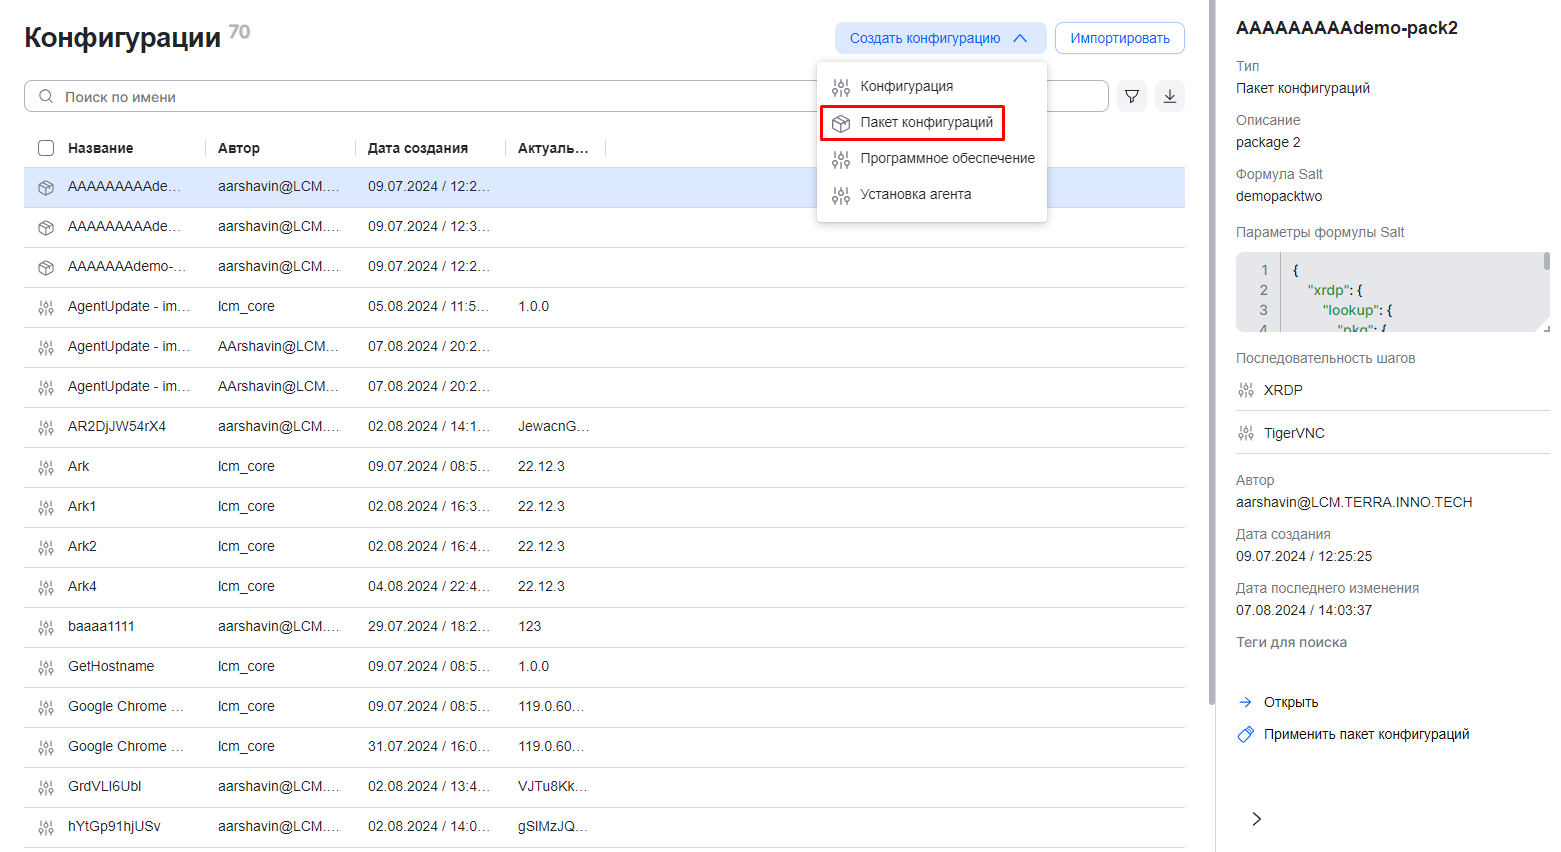Open the package via Открыть link
The image size is (1561, 852).
tap(1291, 702)
